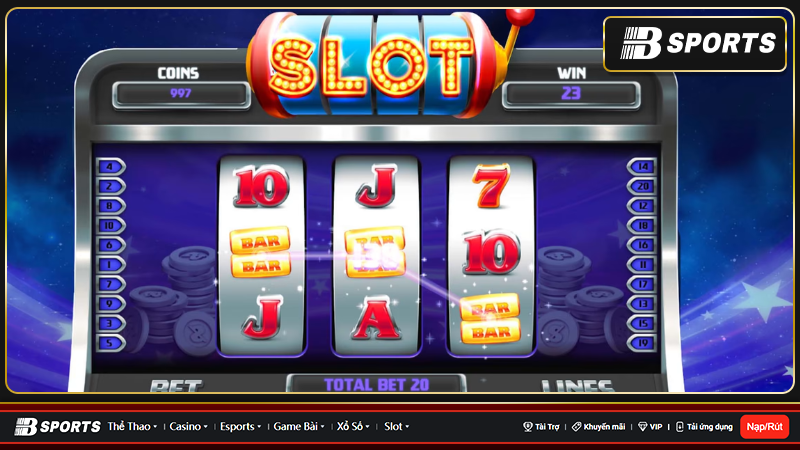Expand the Casino dropdown menu
Screen dimensions: 800x450
point(188,427)
